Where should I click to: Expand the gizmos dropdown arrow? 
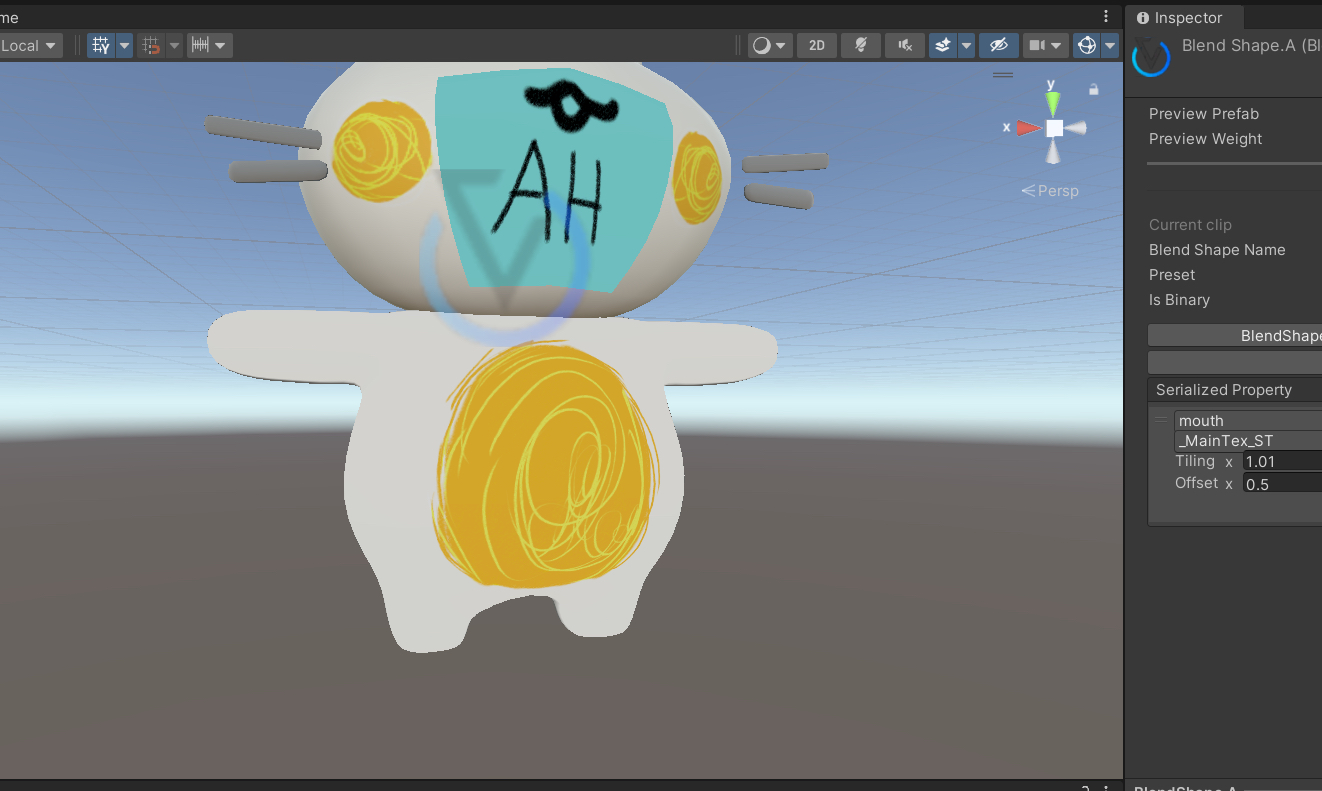pyautogui.click(x=1110, y=45)
